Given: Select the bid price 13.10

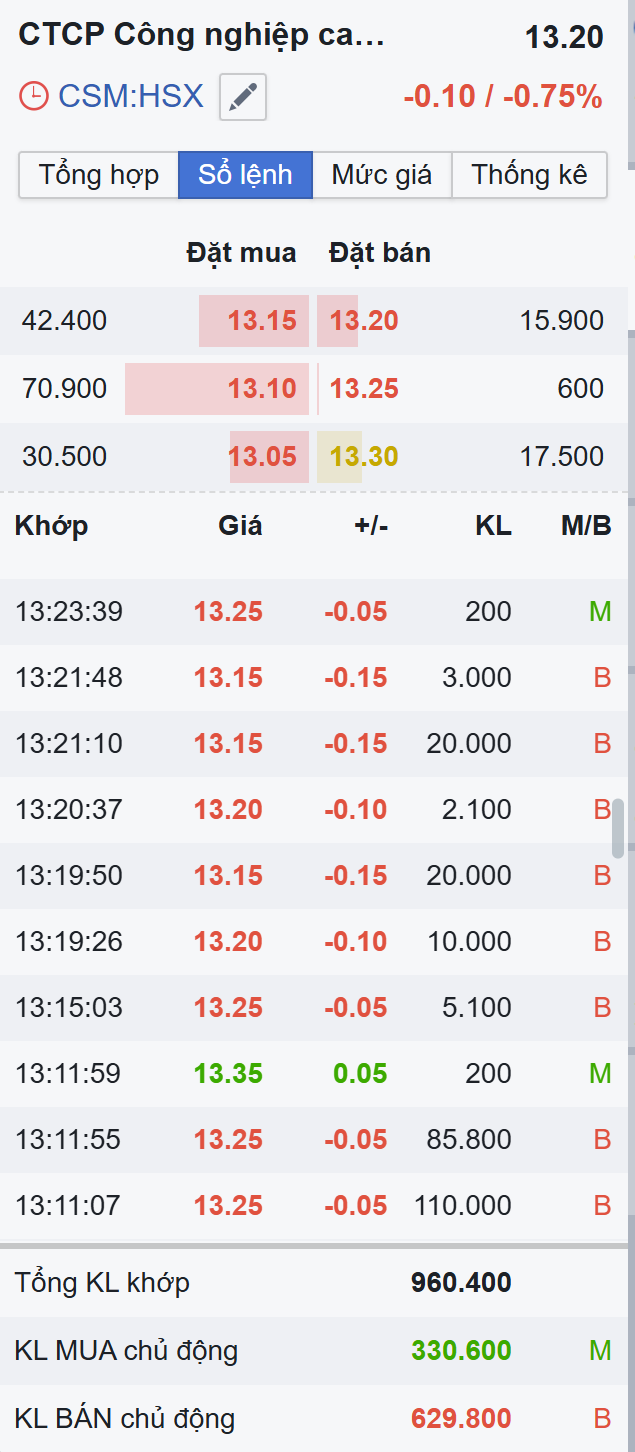Looking at the screenshot, I should point(262,388).
